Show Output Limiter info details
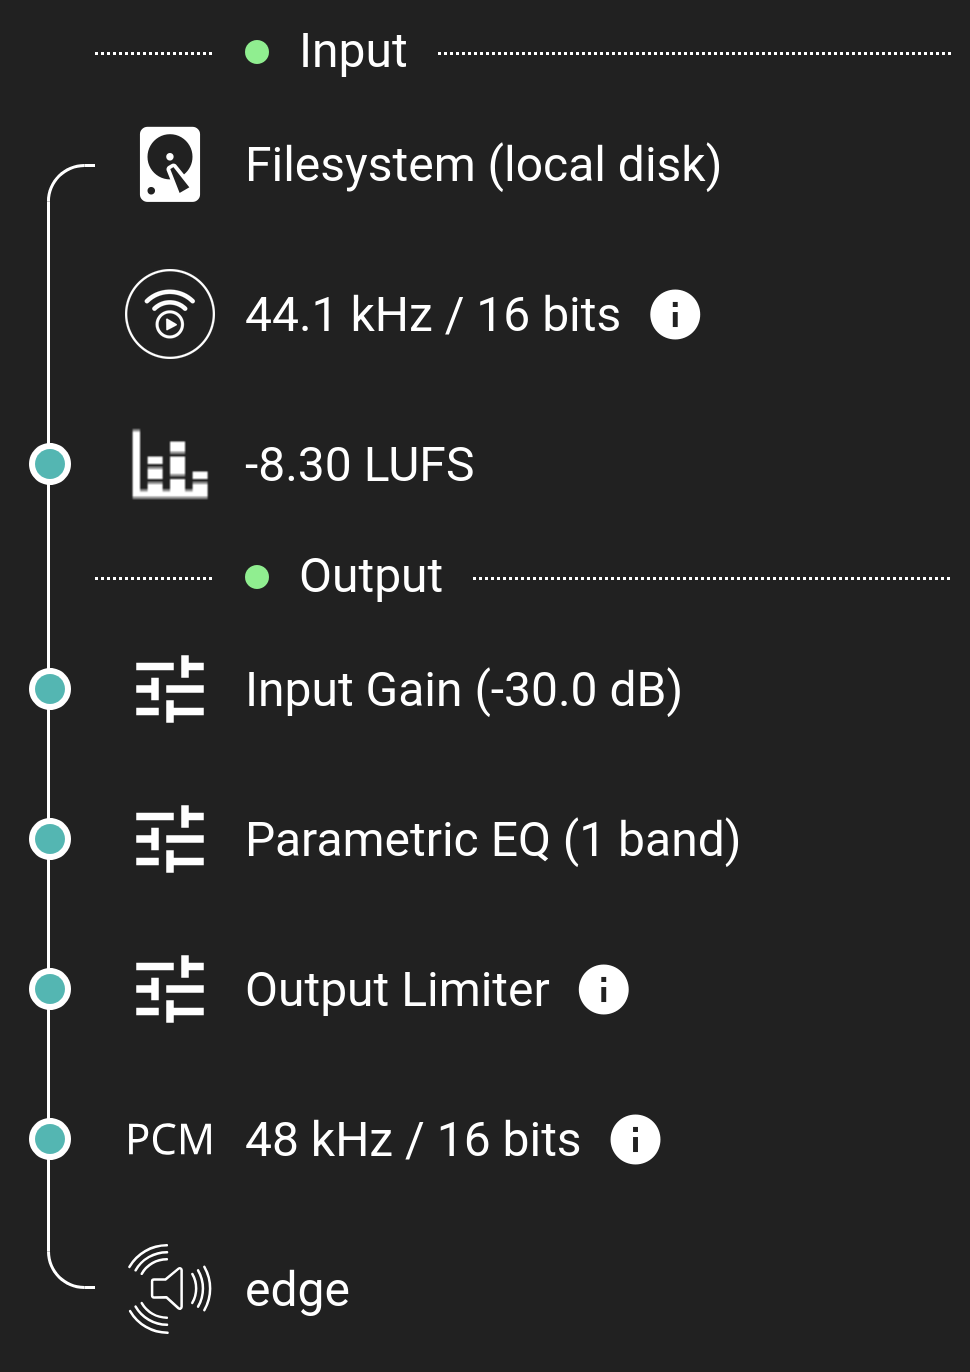Screen dimensions: 970x1372 (x=603, y=990)
